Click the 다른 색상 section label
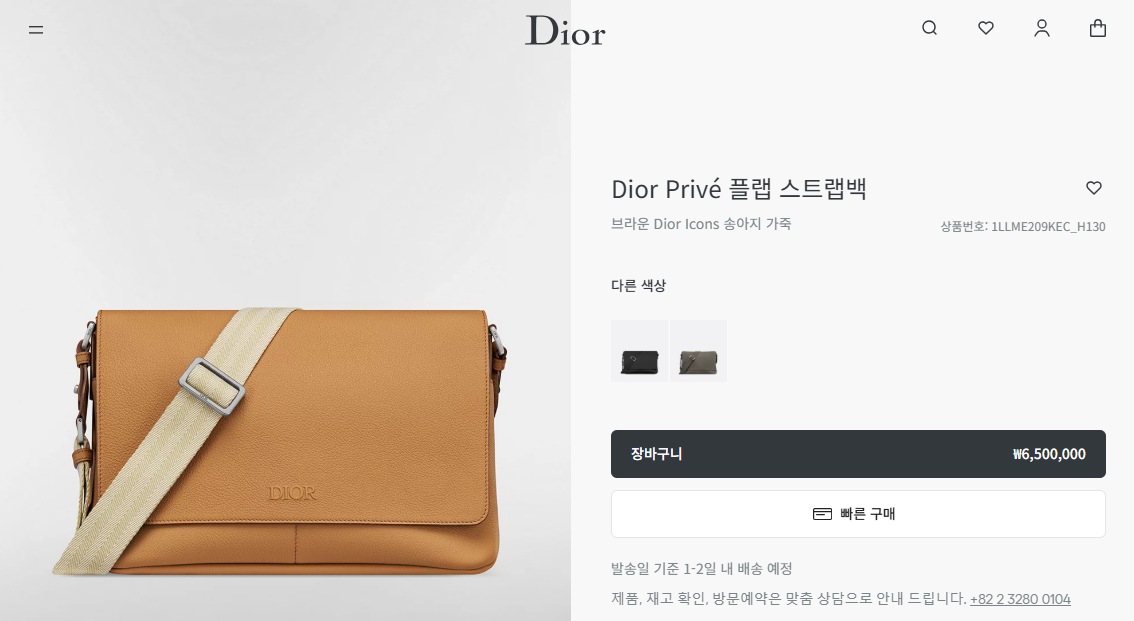The image size is (1134, 621). pyautogui.click(x=639, y=286)
